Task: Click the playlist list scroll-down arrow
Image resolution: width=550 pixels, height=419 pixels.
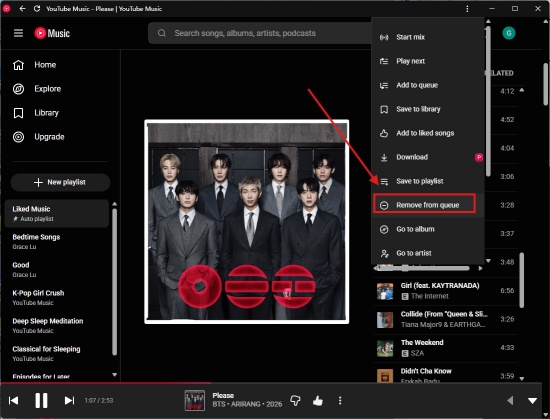Action: (x=114, y=375)
